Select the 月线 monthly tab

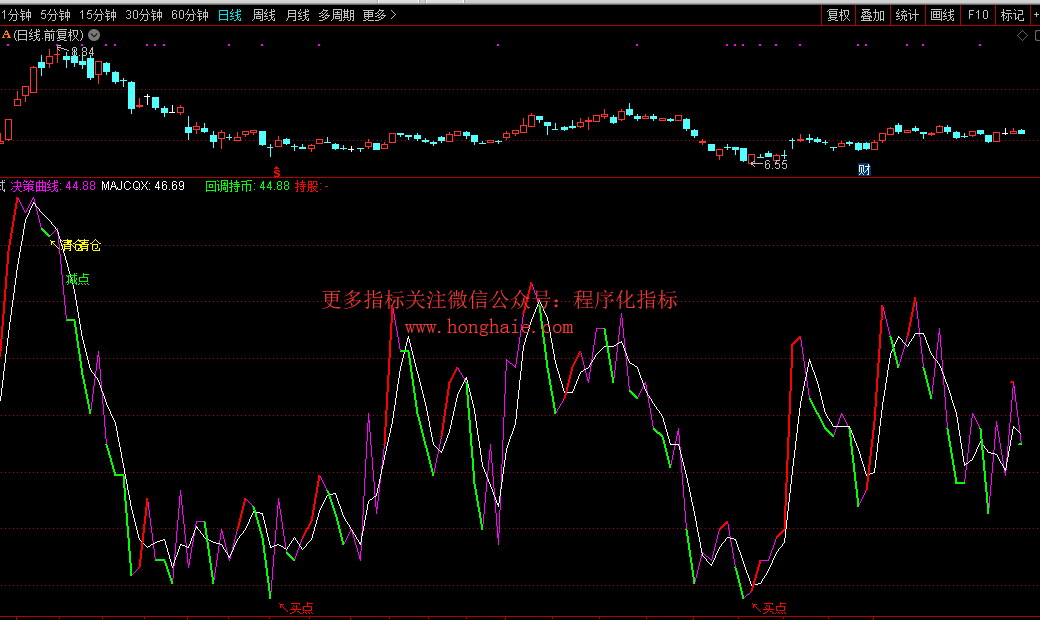click(x=297, y=15)
